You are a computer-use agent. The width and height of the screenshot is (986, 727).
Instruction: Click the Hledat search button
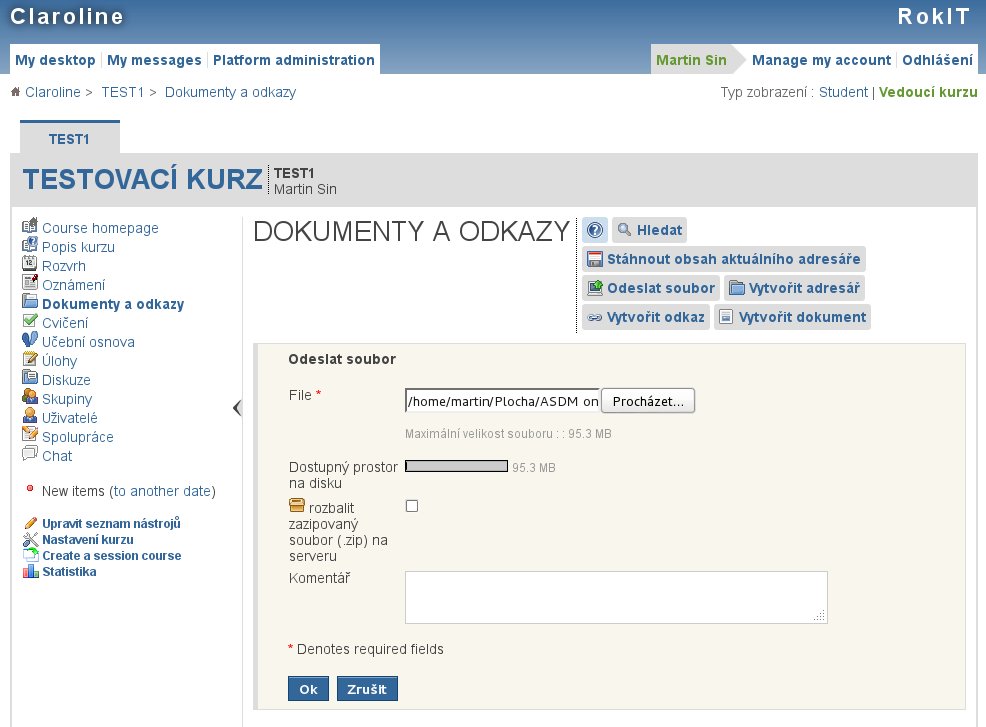(649, 230)
